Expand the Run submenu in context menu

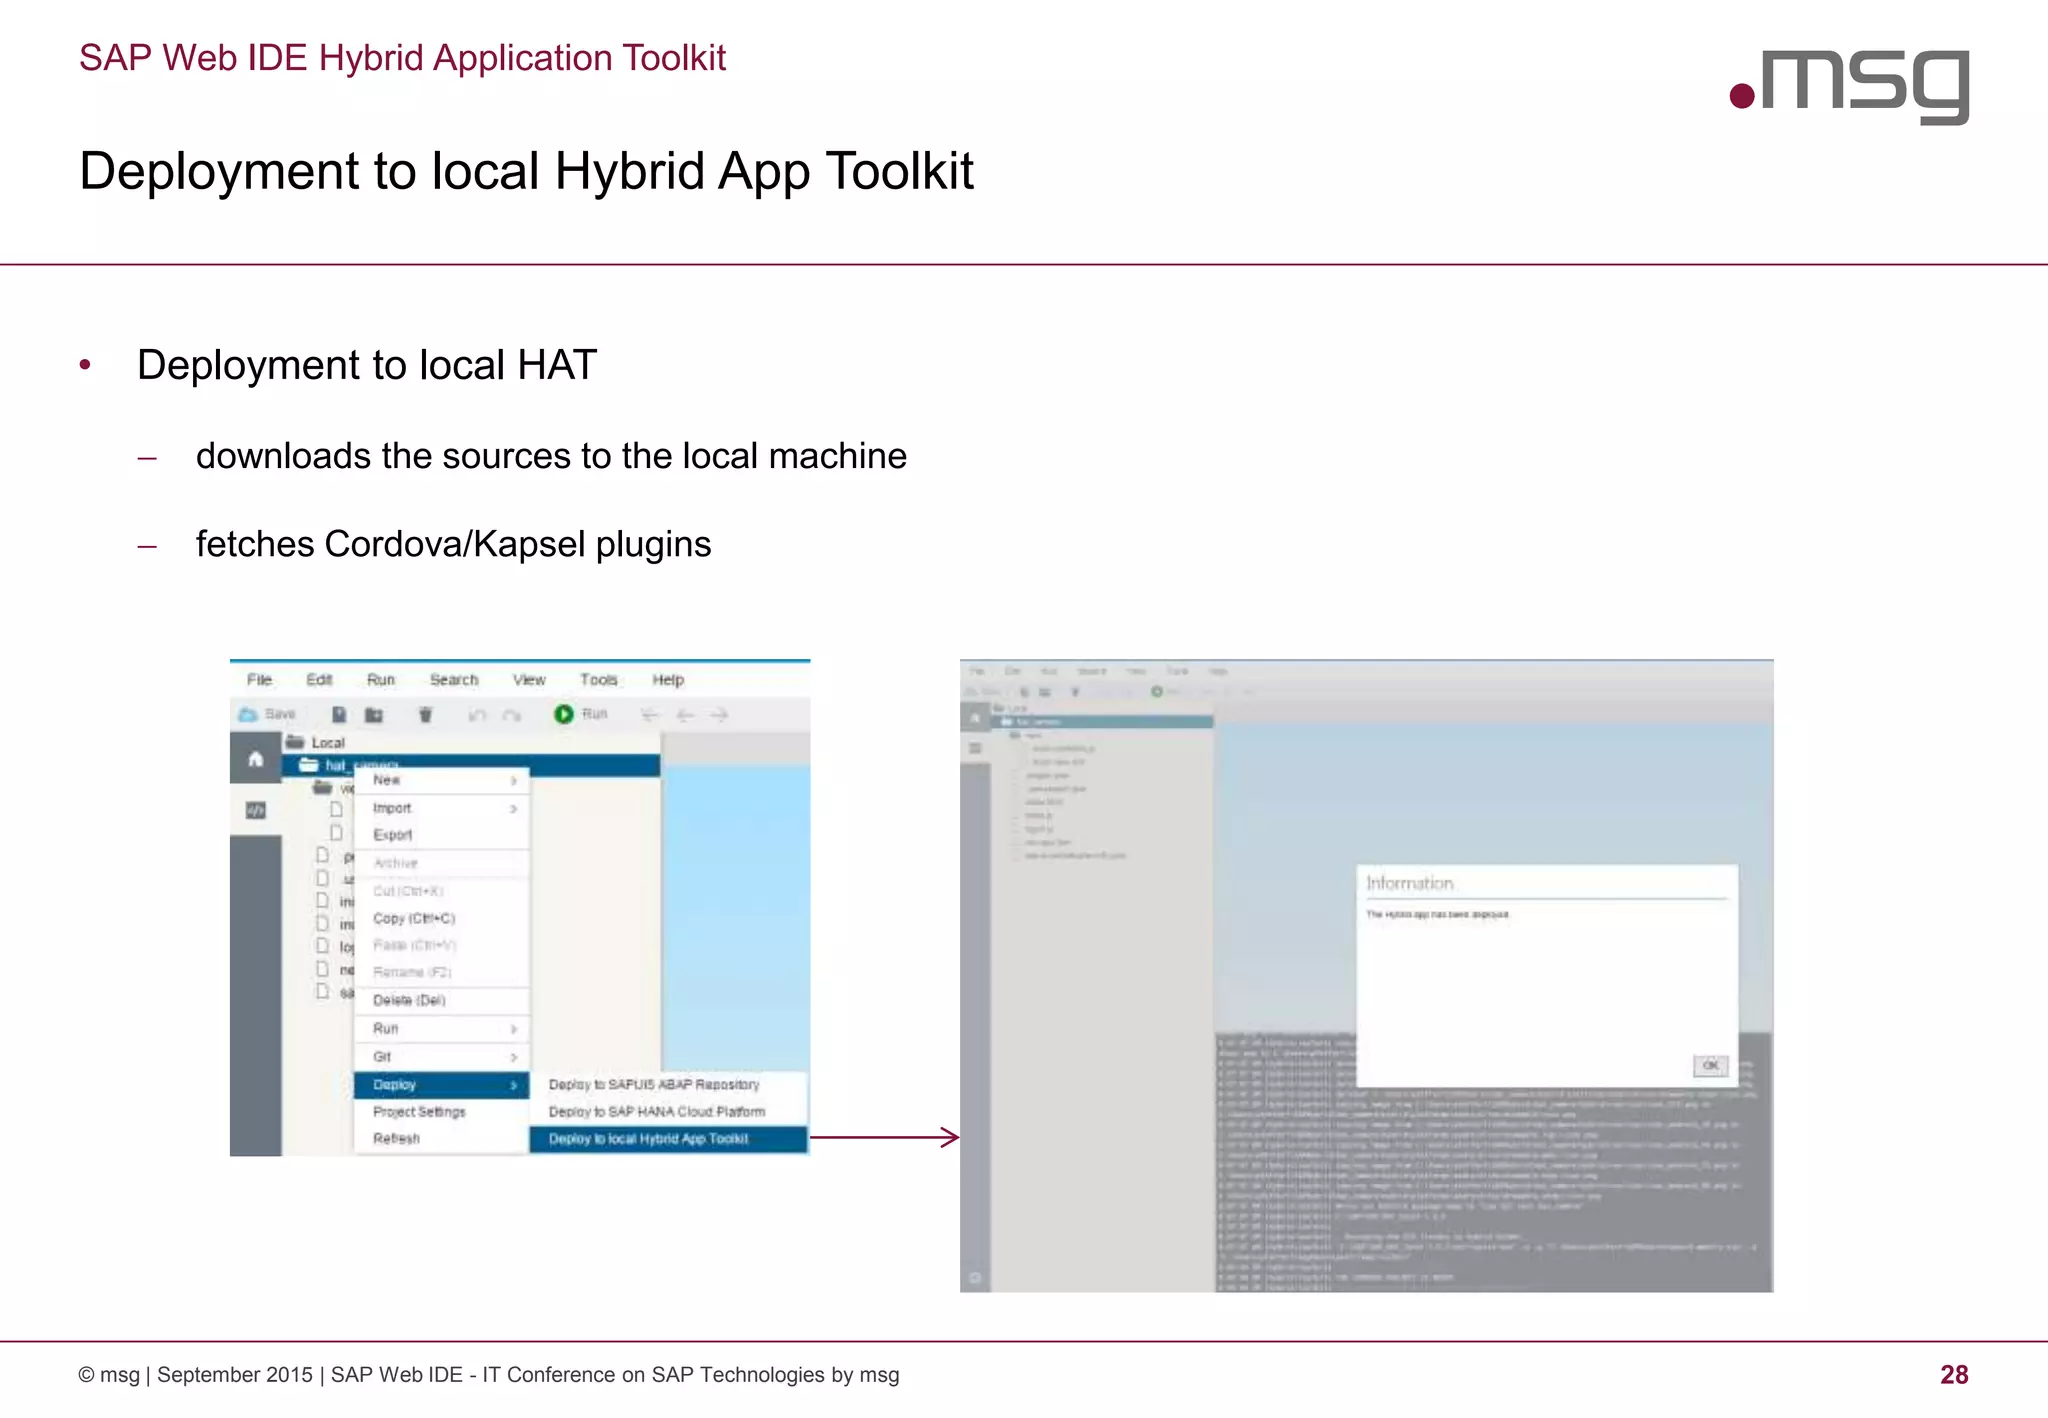click(x=441, y=1029)
